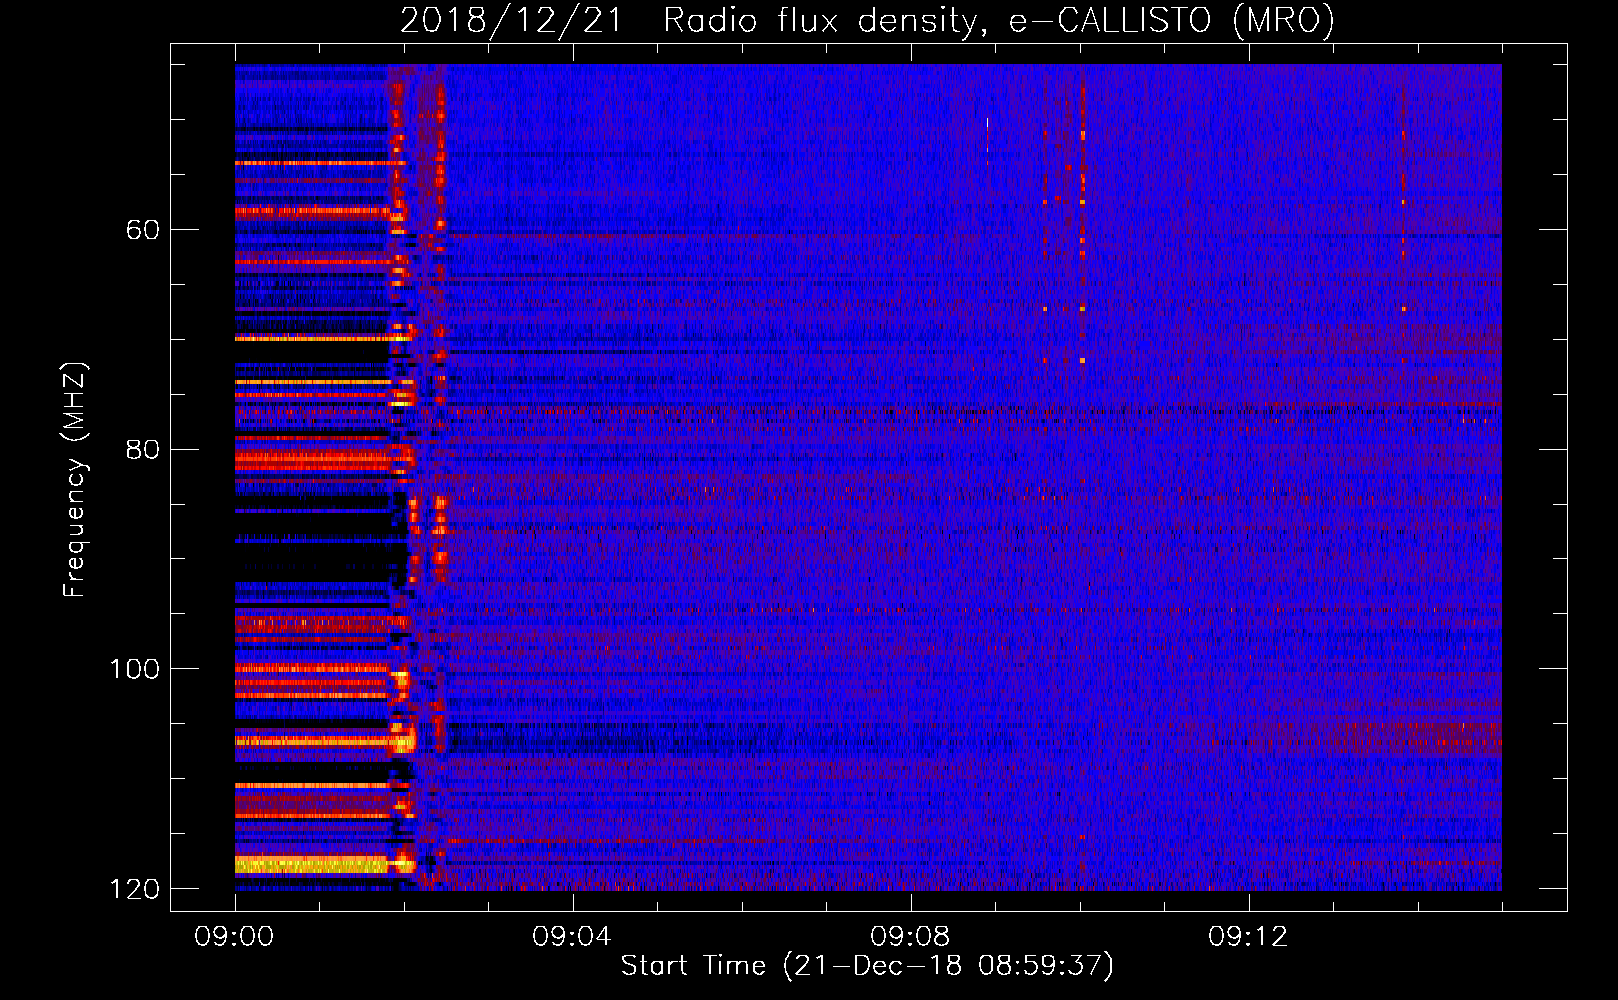Click the plot title '2018/12/21 Radio flux density, e-CALLISTO (MRO)'
The width and height of the screenshot is (1618, 1000).
pyautogui.click(x=867, y=20)
